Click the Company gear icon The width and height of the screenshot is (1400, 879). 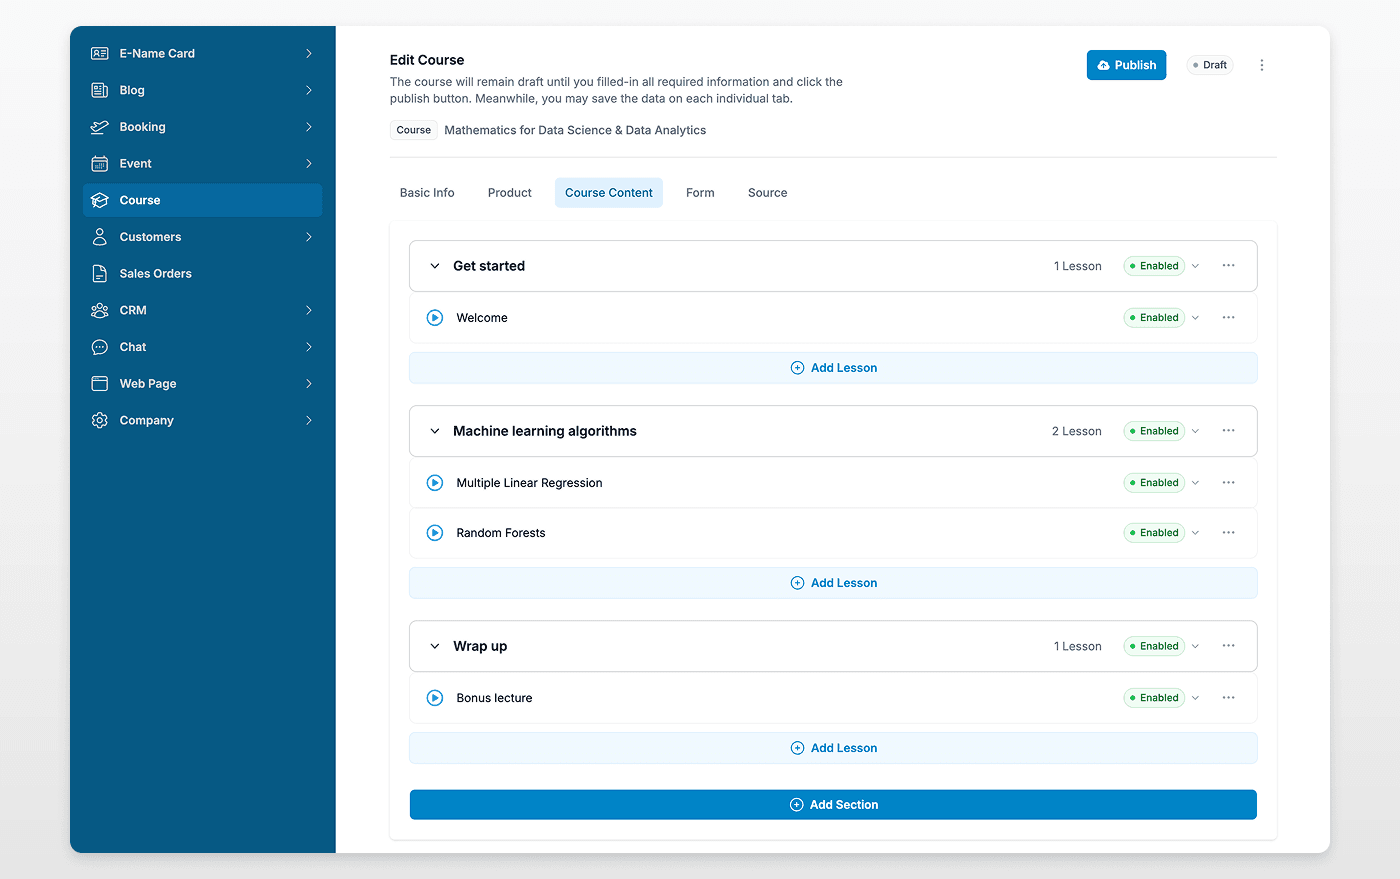point(100,420)
